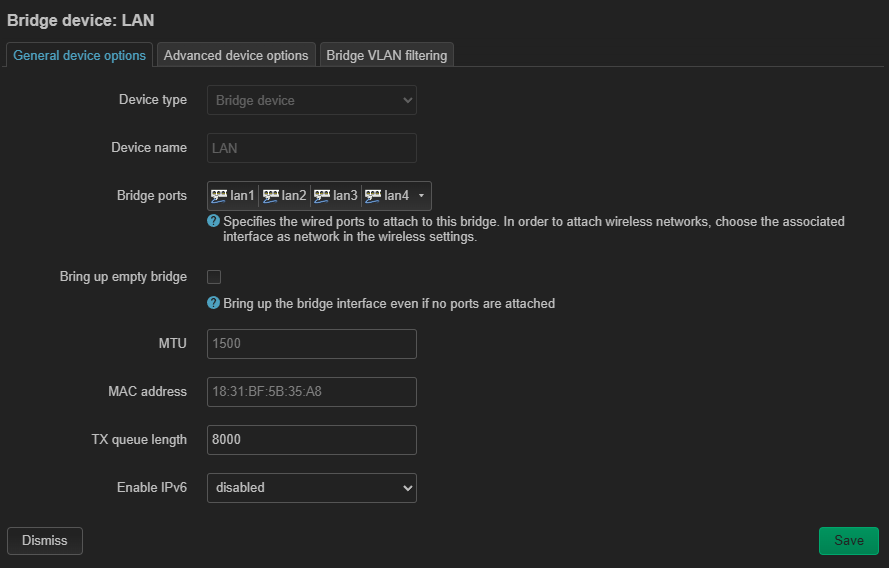Image resolution: width=889 pixels, height=568 pixels.
Task: Click the empty bridge help icon
Action: [x=213, y=303]
